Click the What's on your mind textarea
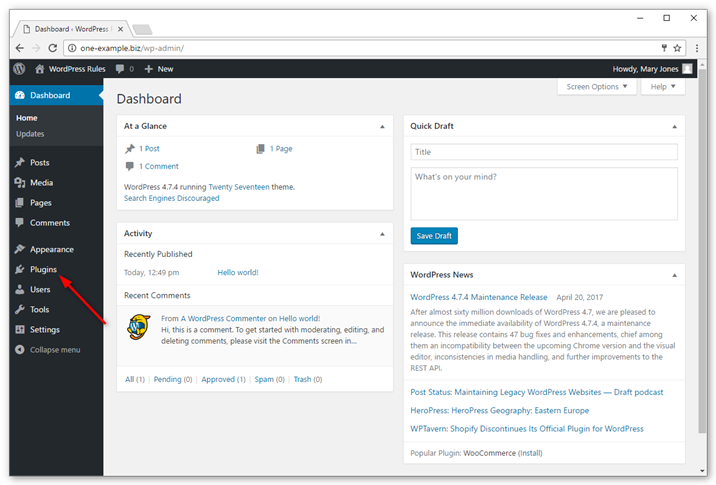The image size is (716, 485). (544, 194)
